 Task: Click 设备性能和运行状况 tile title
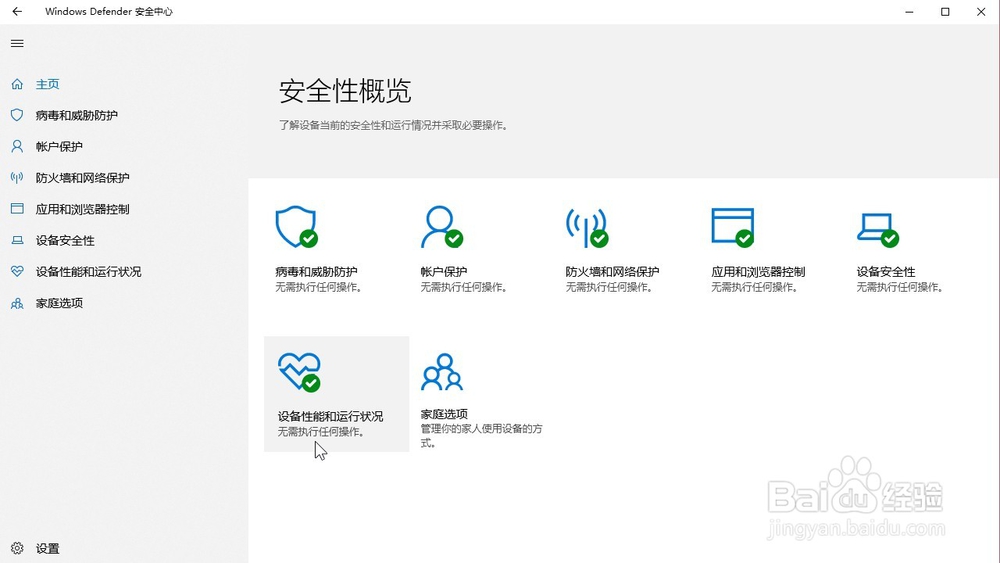330,416
